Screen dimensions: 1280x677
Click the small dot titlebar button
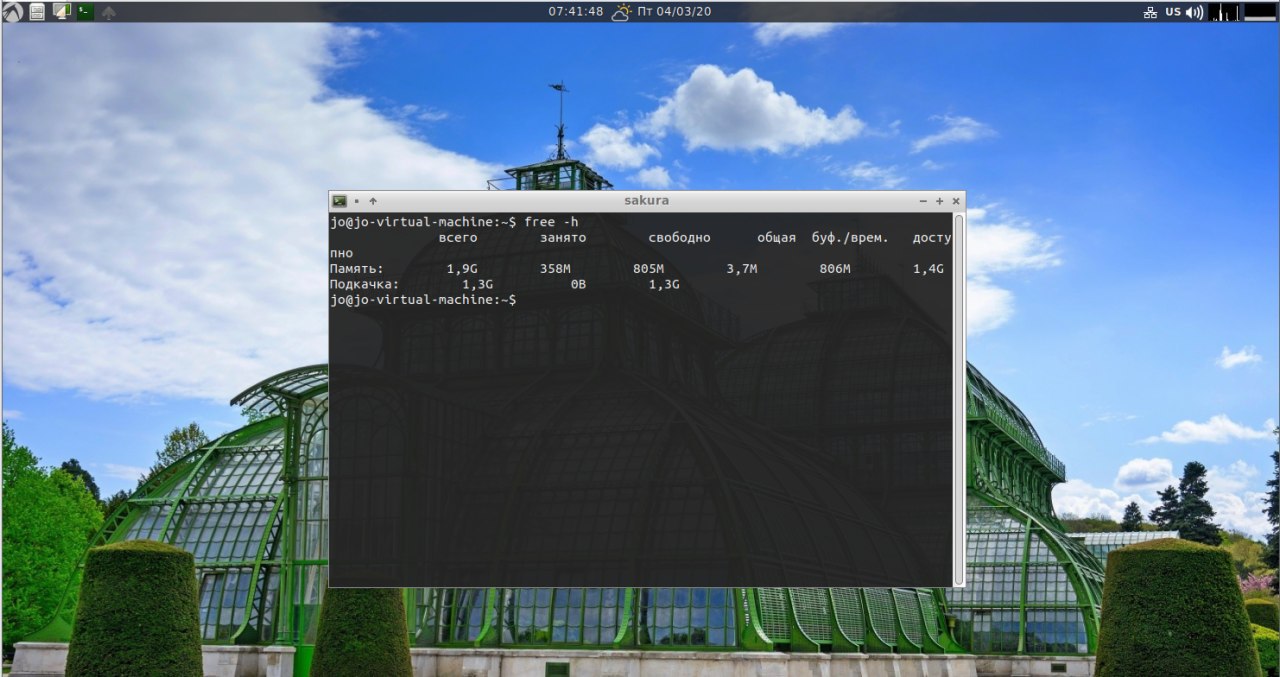click(357, 201)
